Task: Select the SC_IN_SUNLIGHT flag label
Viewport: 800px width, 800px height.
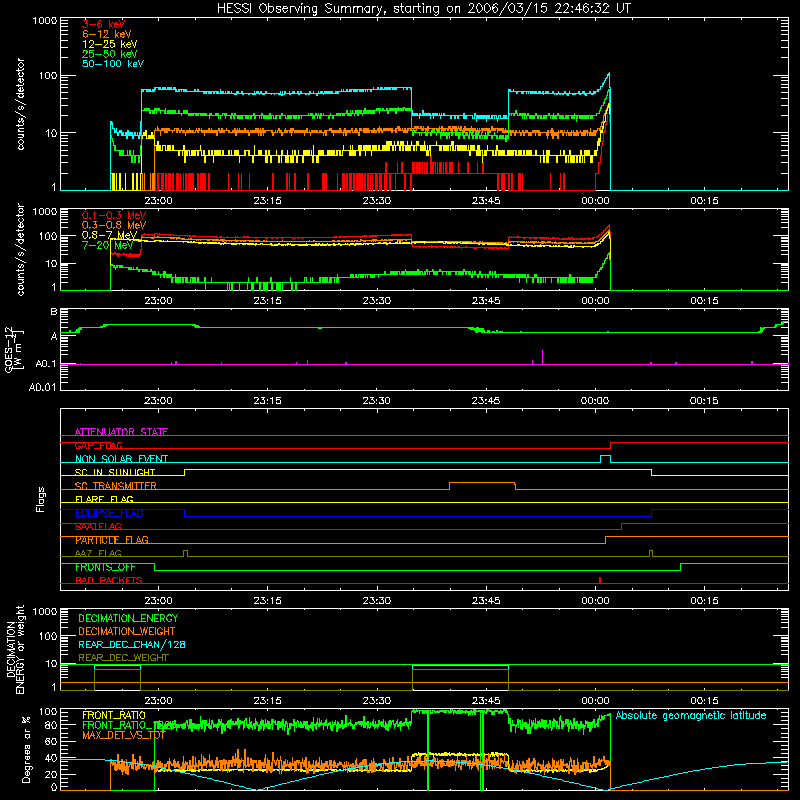Action: click(x=115, y=472)
